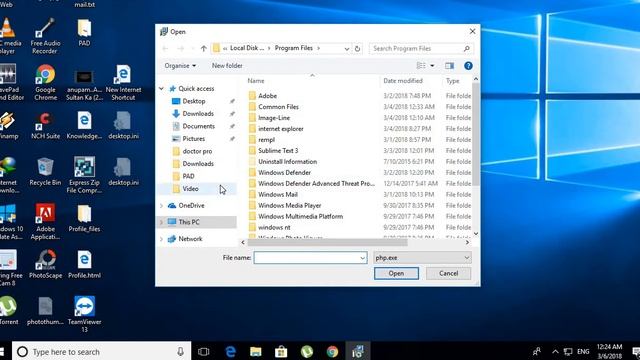Open the File name history dropdown
This screenshot has height=360, width=640.
362,258
